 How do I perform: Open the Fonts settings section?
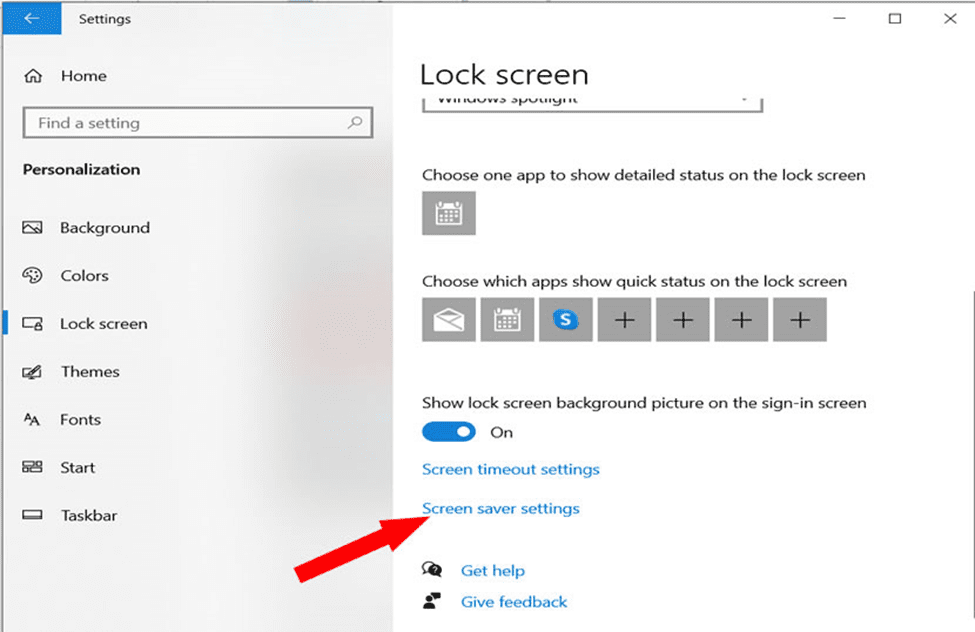coord(80,420)
